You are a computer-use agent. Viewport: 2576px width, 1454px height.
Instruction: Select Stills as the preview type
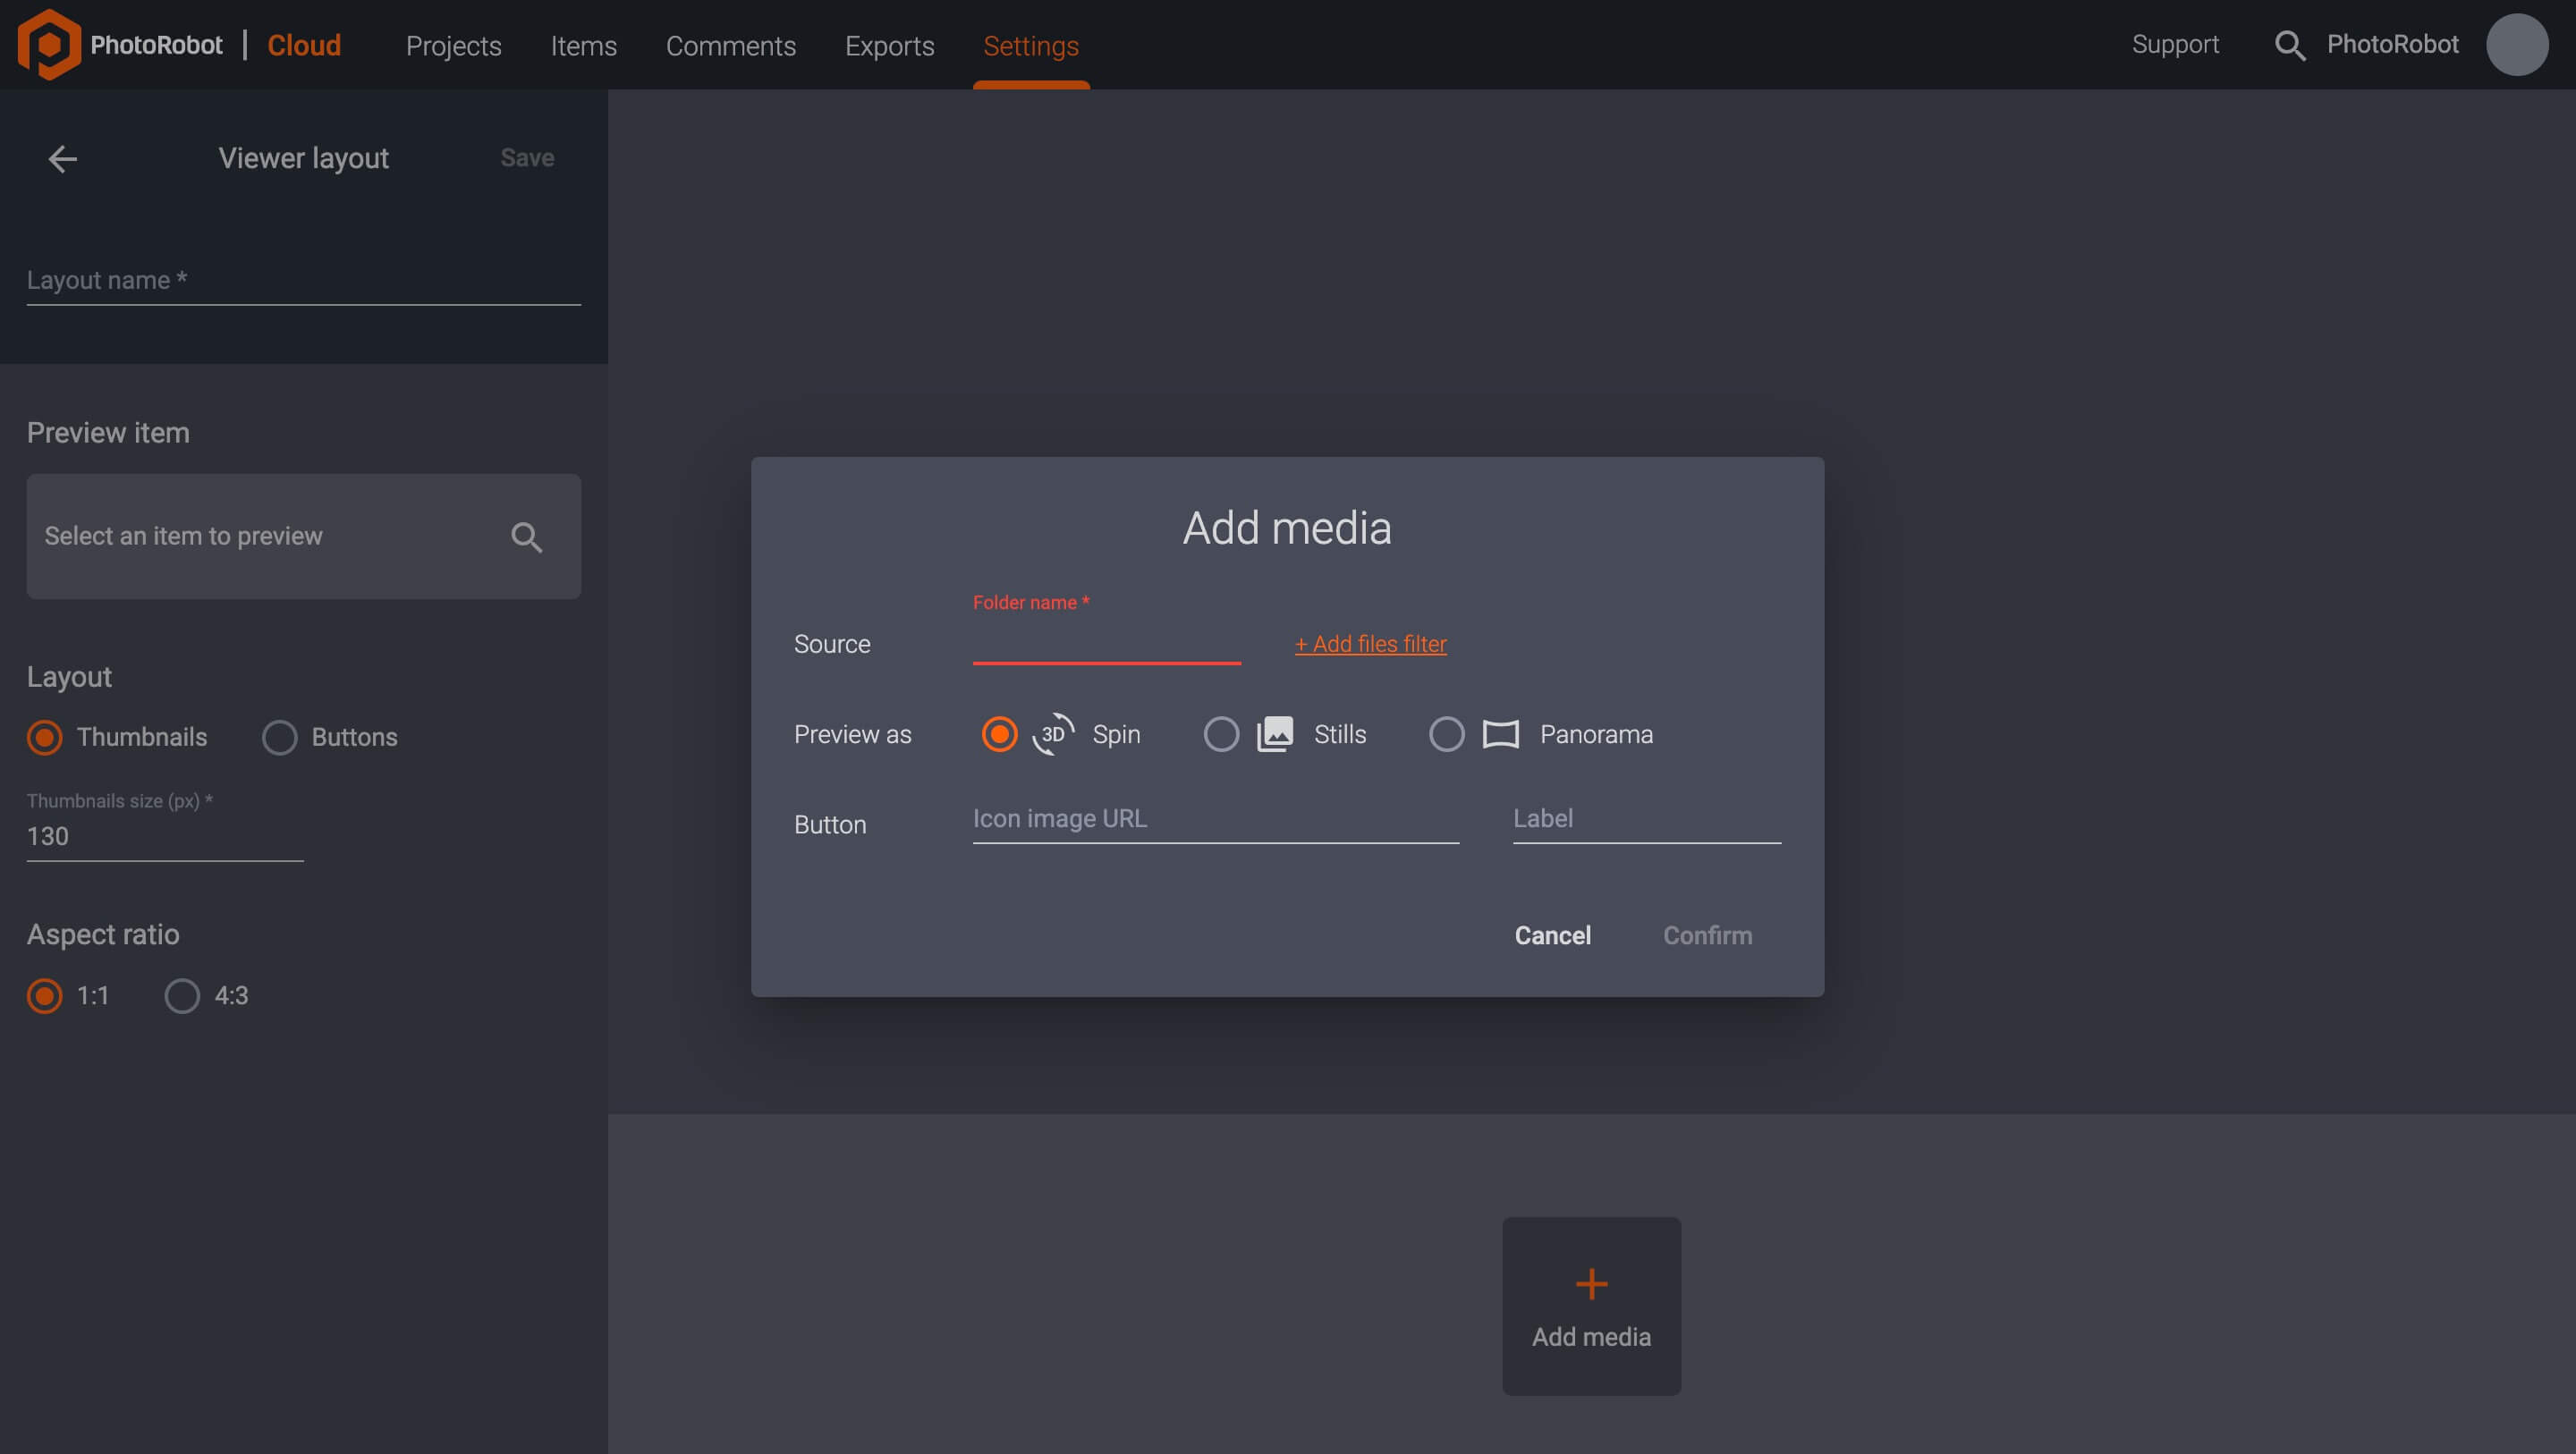coord(1221,733)
